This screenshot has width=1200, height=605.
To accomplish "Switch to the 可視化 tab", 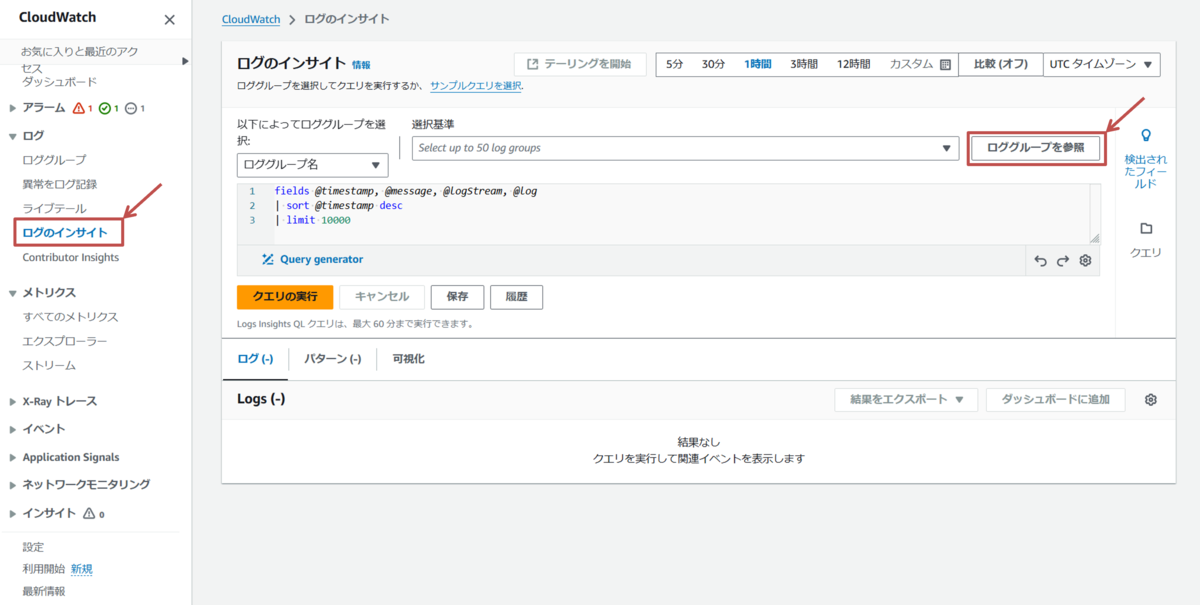I will pyautogui.click(x=409, y=359).
